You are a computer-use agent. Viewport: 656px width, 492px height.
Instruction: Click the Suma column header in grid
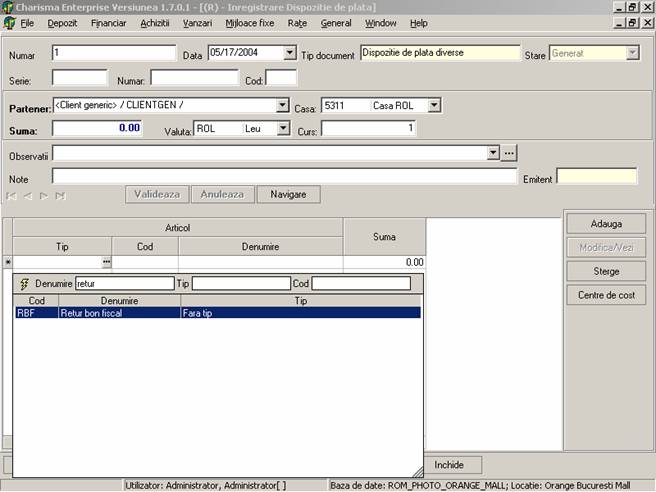tap(384, 237)
